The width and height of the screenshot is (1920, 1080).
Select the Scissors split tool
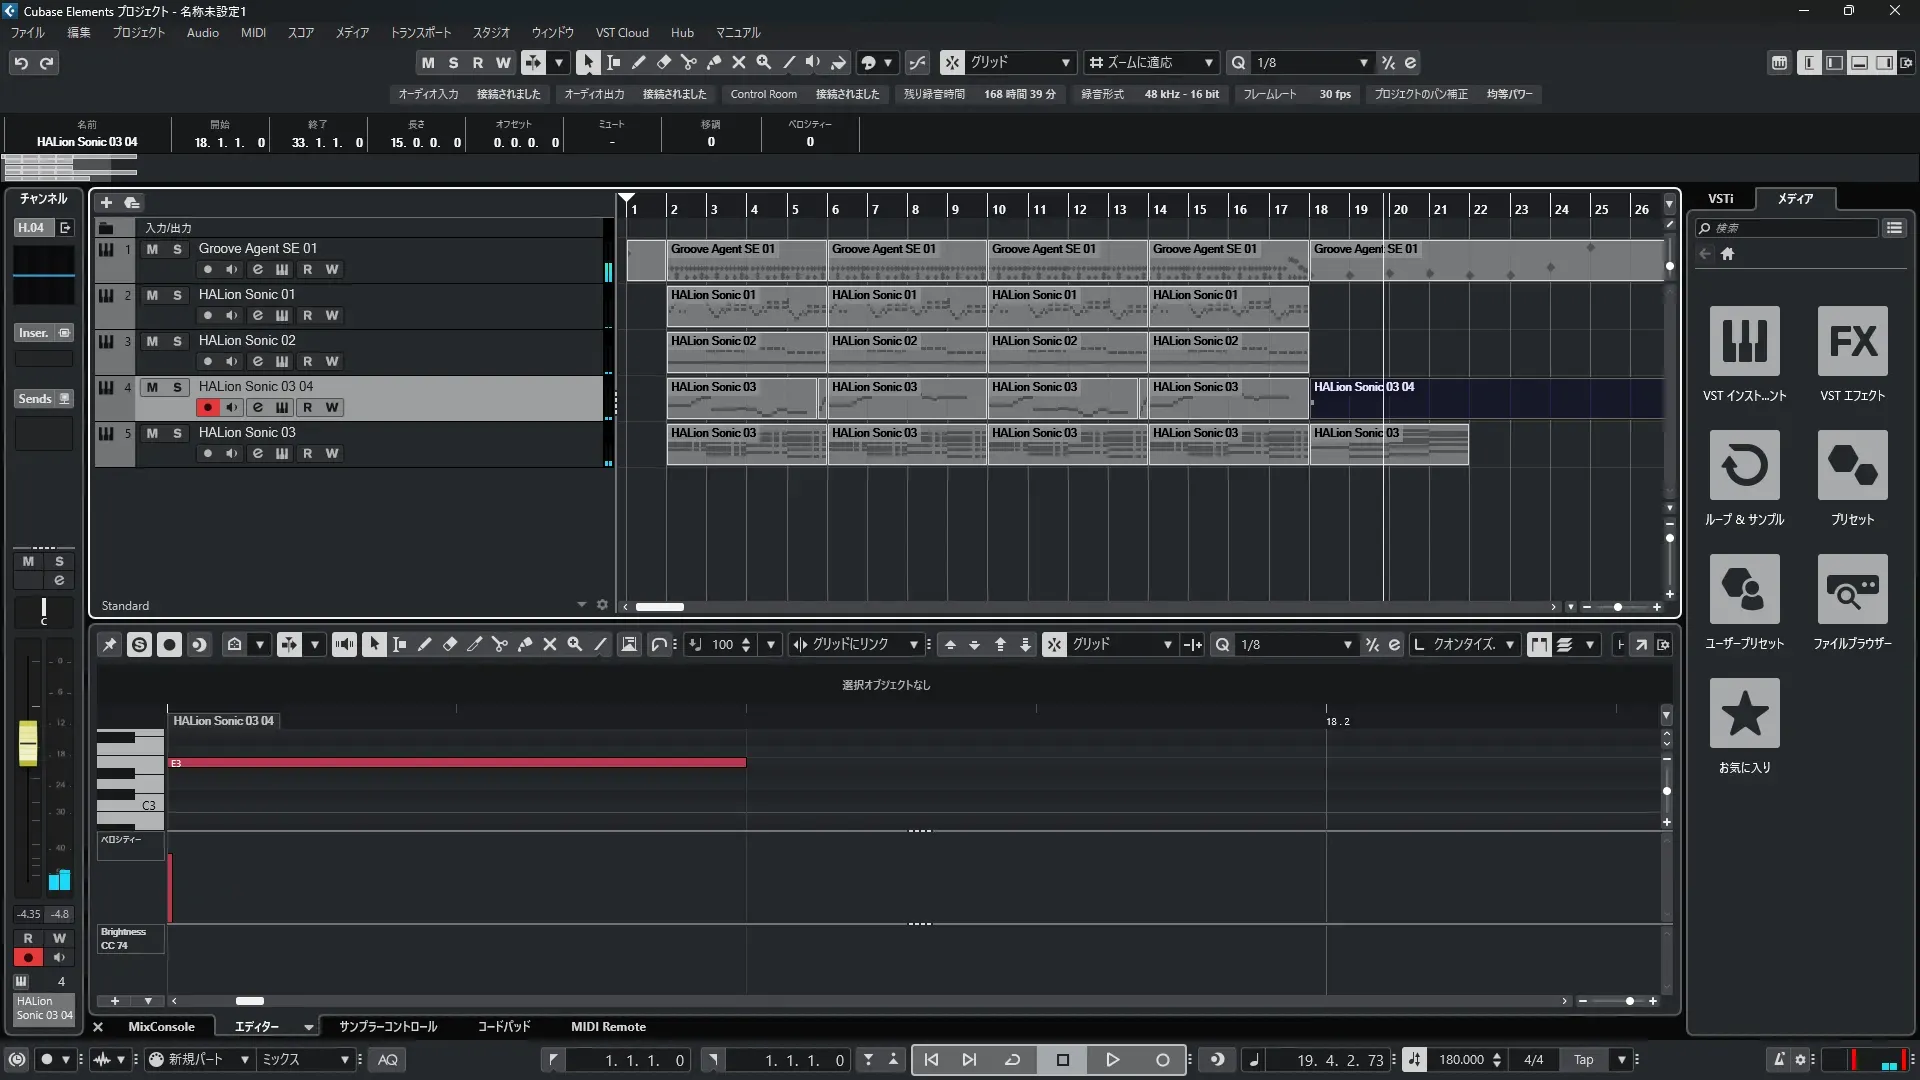[x=688, y=62]
